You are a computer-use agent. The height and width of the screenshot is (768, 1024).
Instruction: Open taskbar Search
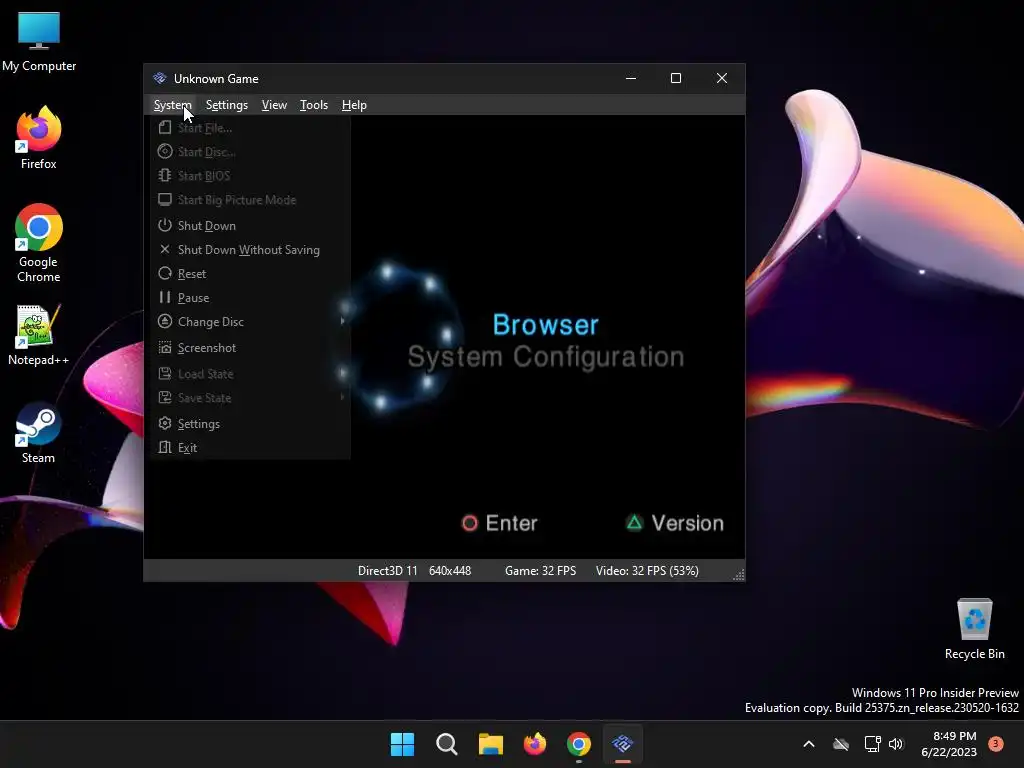pyautogui.click(x=447, y=744)
